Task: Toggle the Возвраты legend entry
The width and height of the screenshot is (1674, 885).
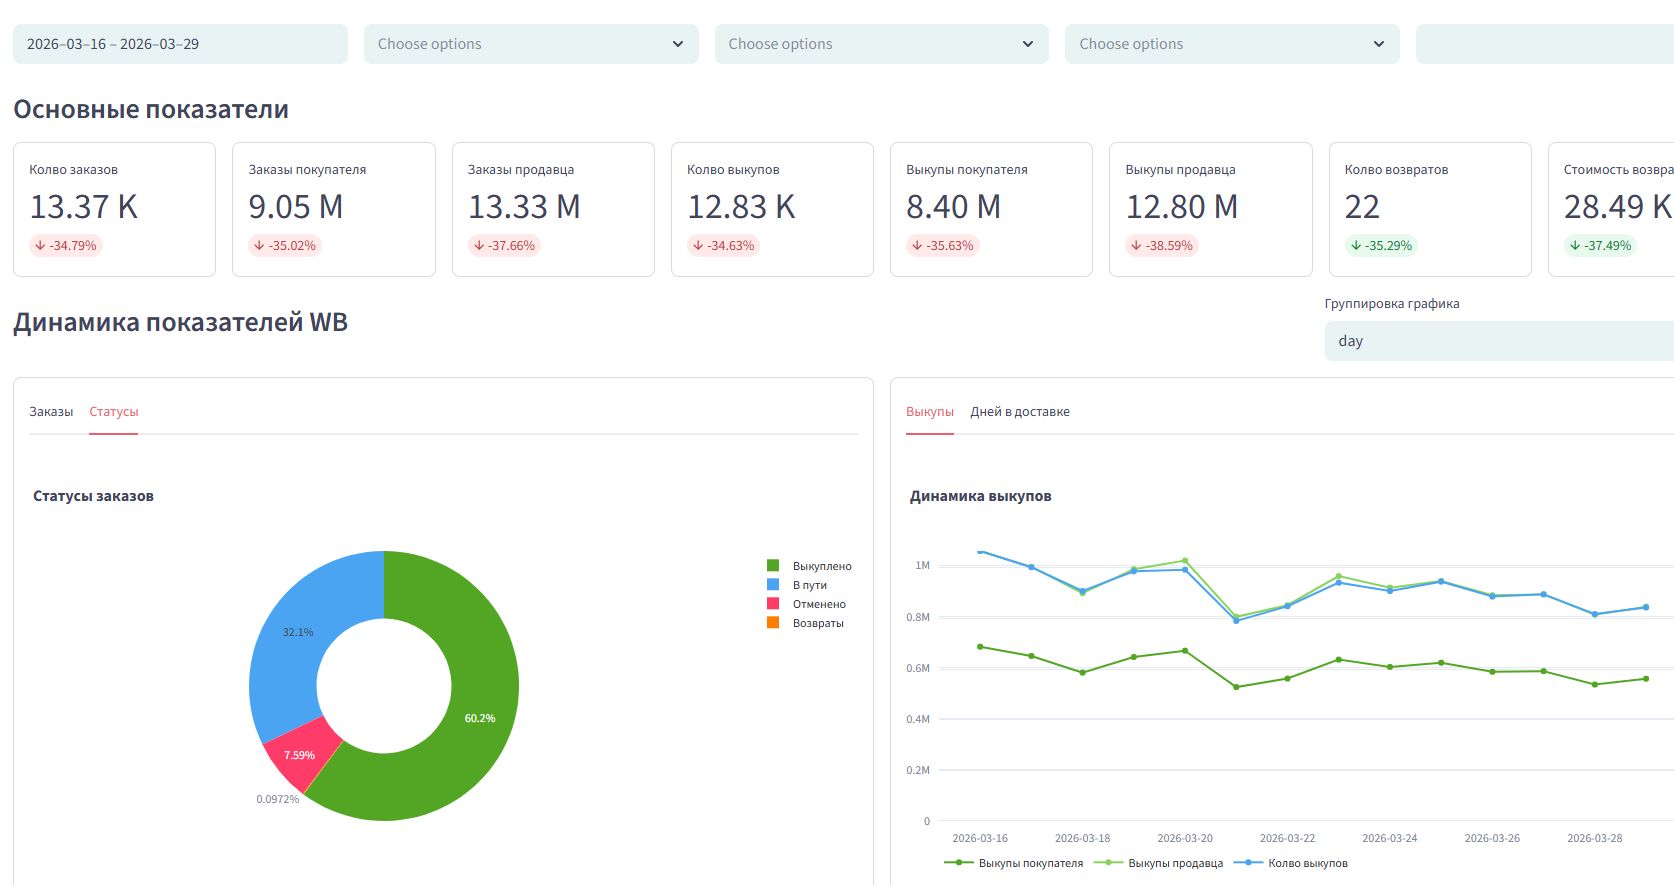Action: click(x=806, y=623)
